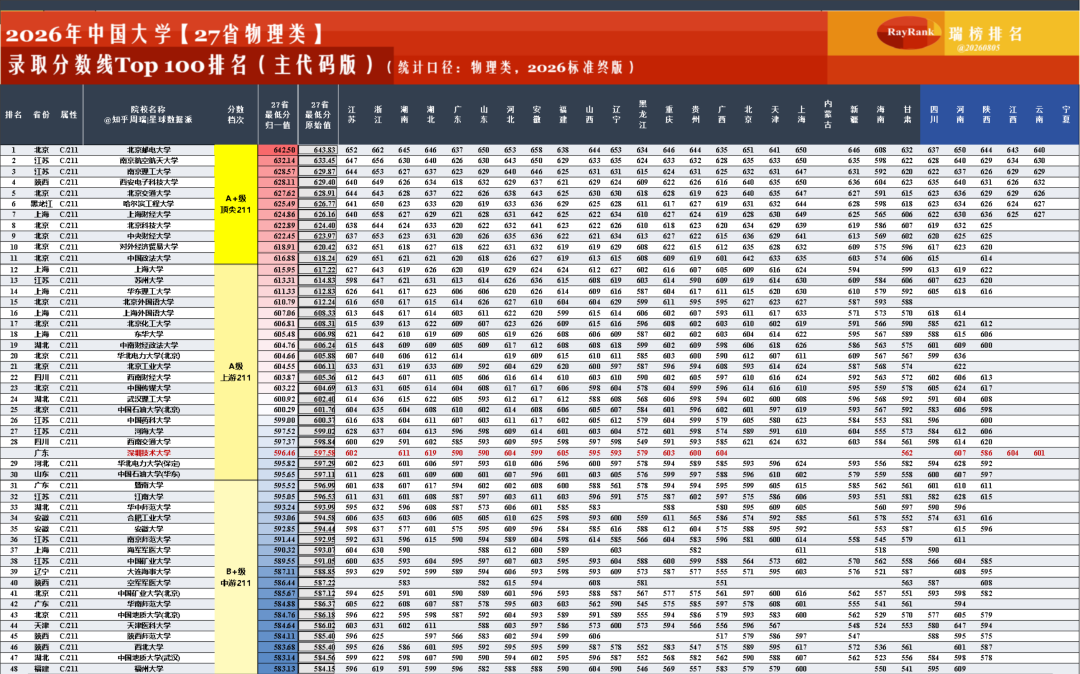Select the 27省最低分原始值 header
The image size is (1080, 674).
coord(318,114)
